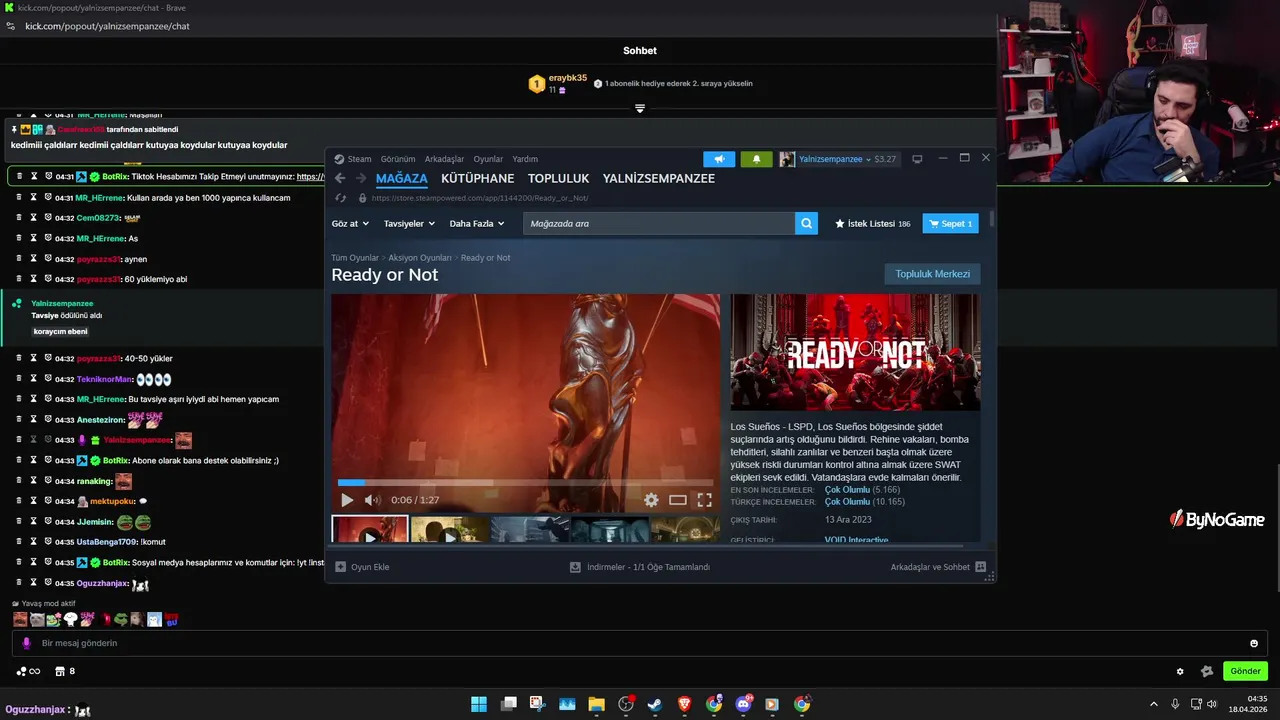The height and width of the screenshot is (720, 1280).
Task: Toggle theater mode on trailer
Action: pyautogui.click(x=678, y=500)
